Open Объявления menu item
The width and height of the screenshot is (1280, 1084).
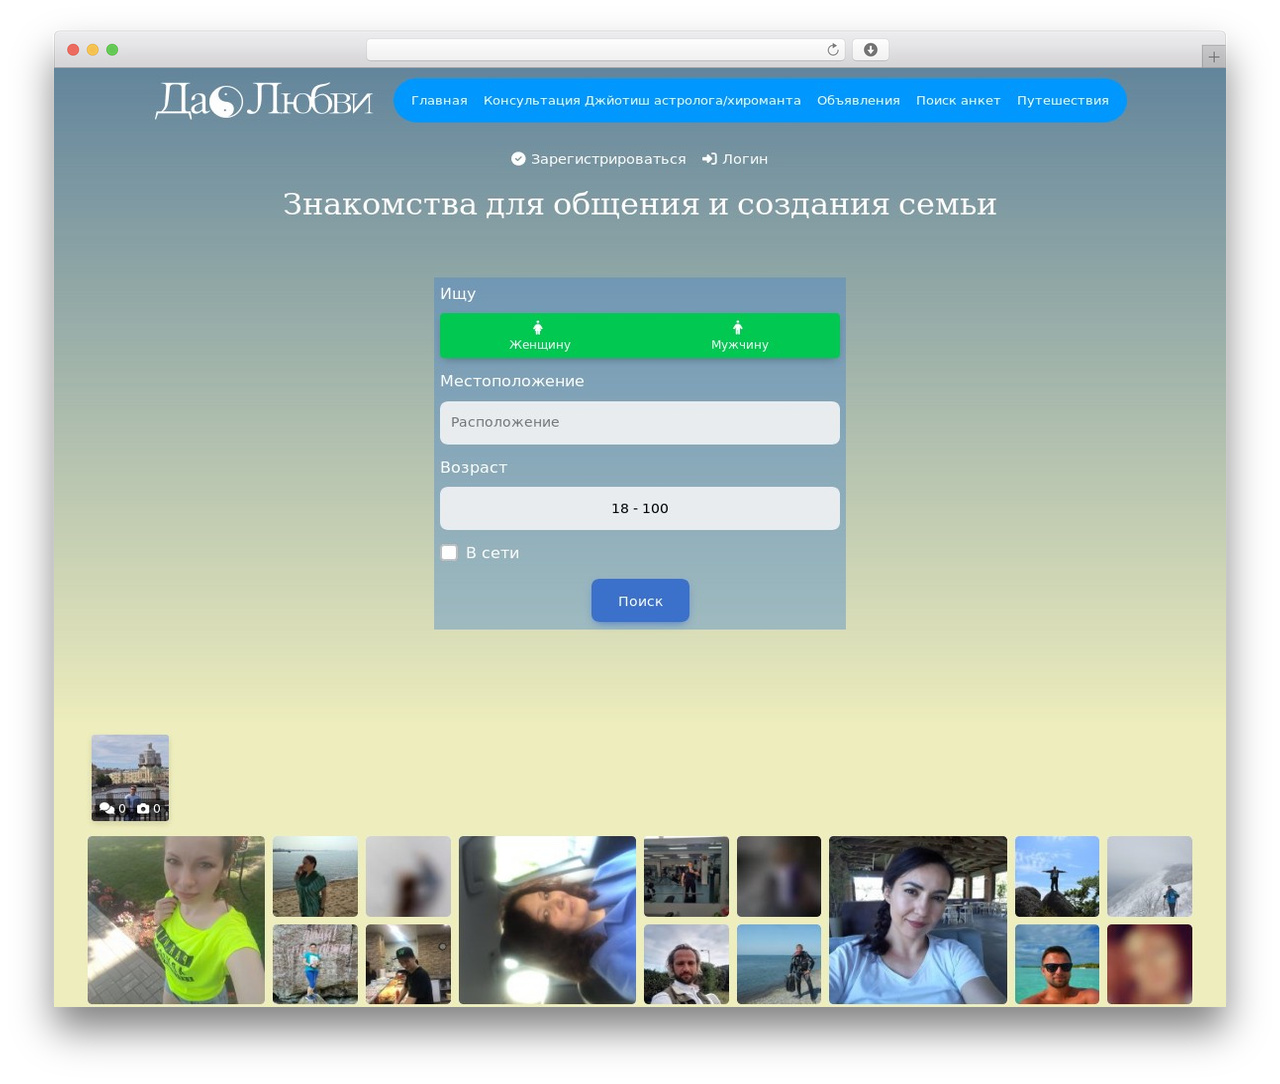pos(858,101)
